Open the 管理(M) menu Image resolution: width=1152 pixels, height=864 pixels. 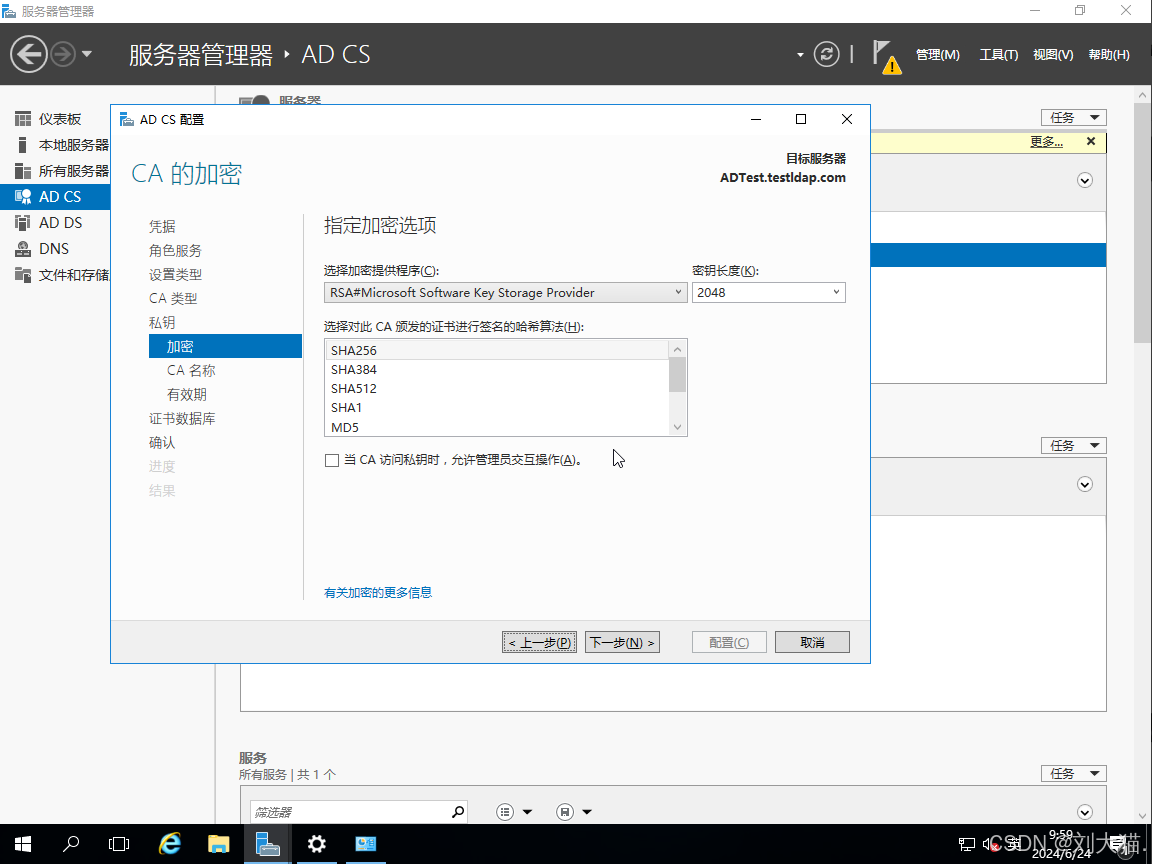point(937,54)
